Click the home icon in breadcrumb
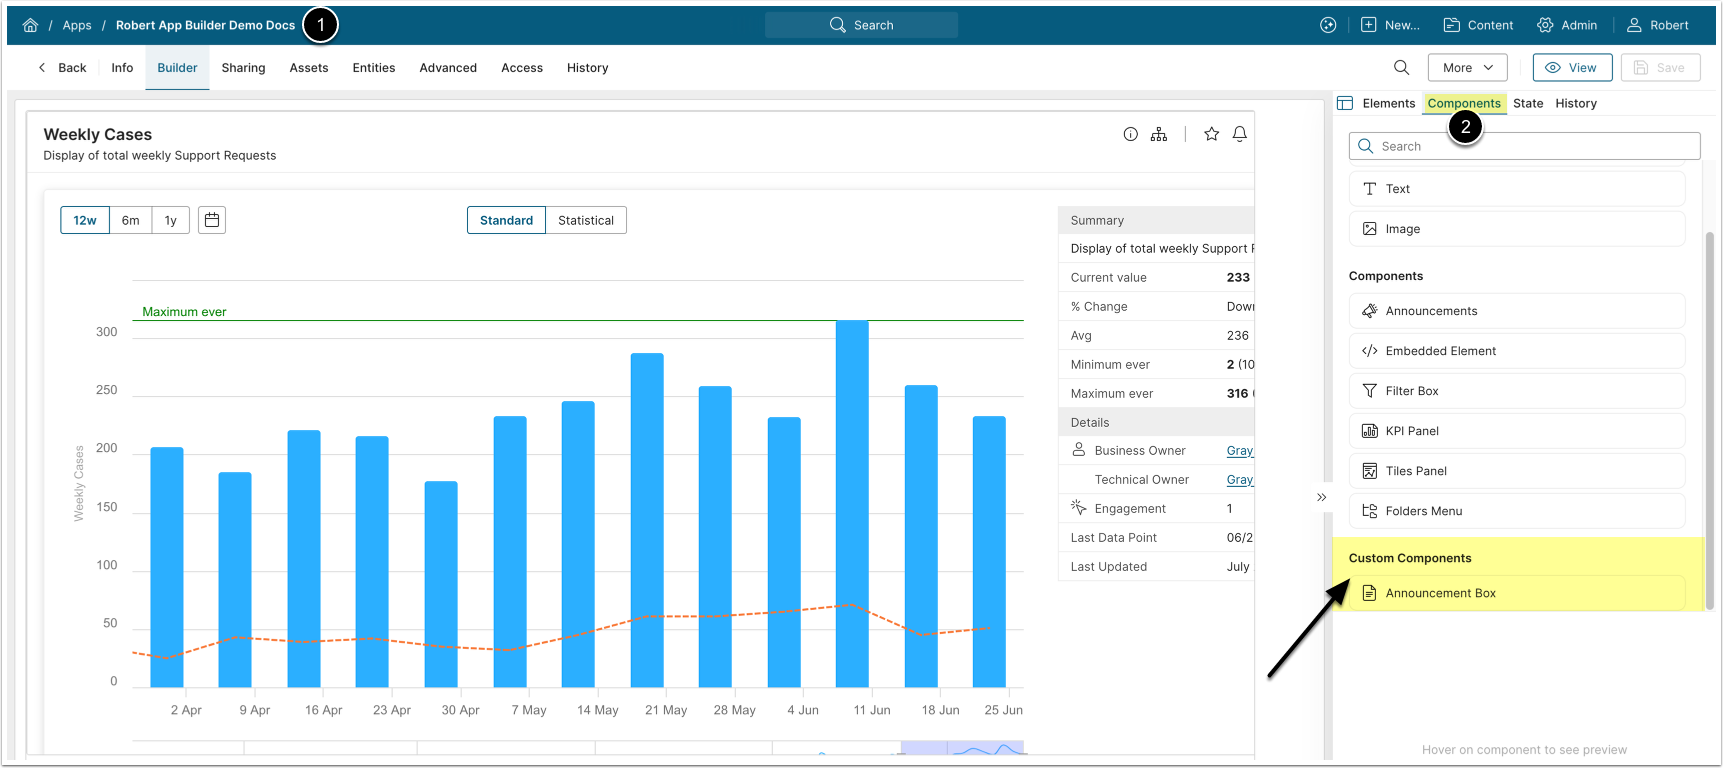Screen dimensions: 1723x768 pyautogui.click(x=30, y=25)
